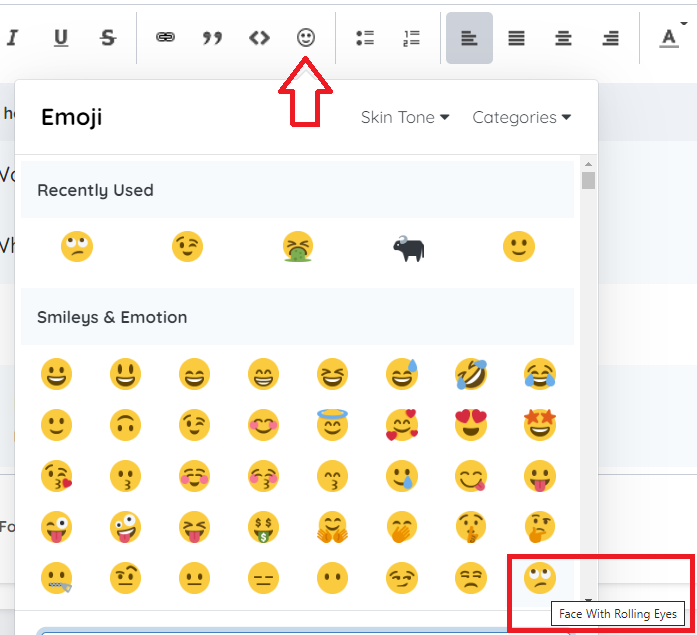Select the expressionless face emoji
Image resolution: width=697 pixels, height=635 pixels.
[x=264, y=578]
